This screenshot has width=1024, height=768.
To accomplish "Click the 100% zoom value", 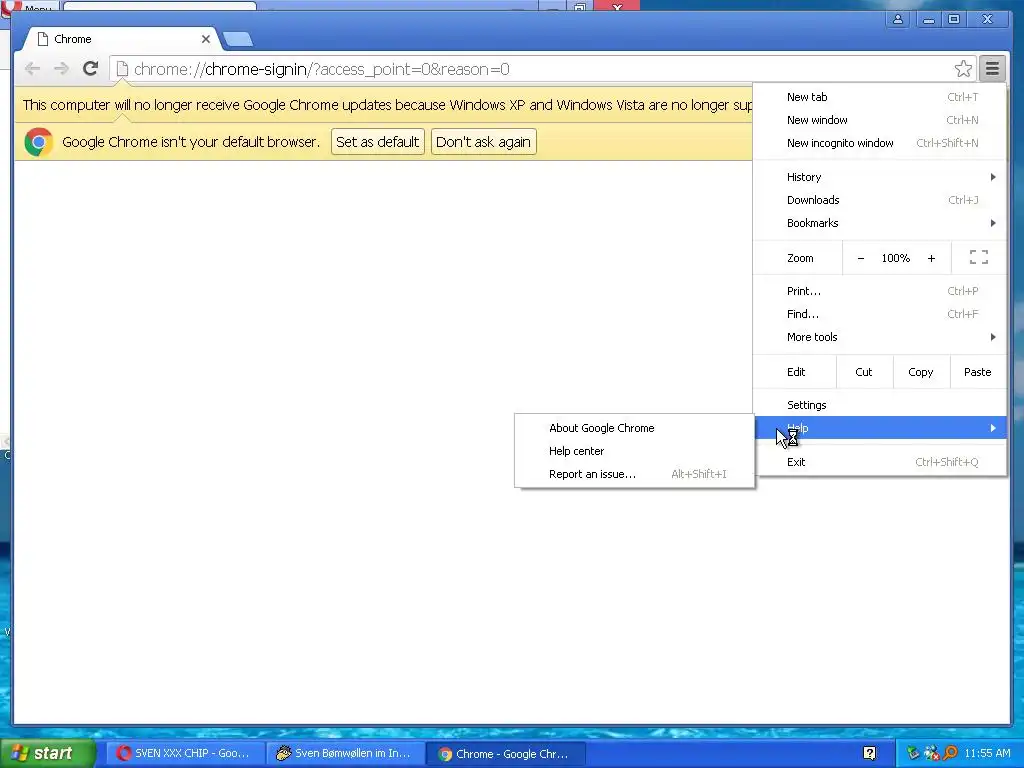I will (x=895, y=258).
